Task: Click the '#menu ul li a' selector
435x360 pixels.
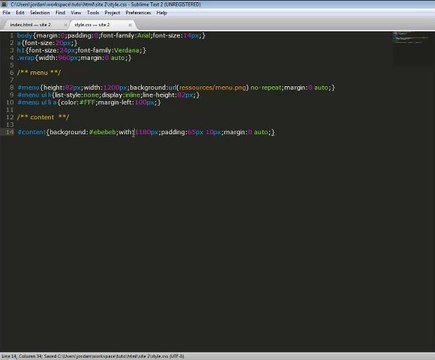Action: pos(37,102)
